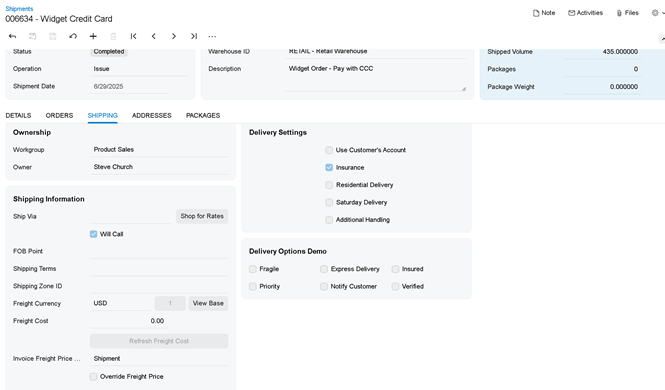The image size is (665, 390).
Task: Go to the next record
Action: [174, 36]
